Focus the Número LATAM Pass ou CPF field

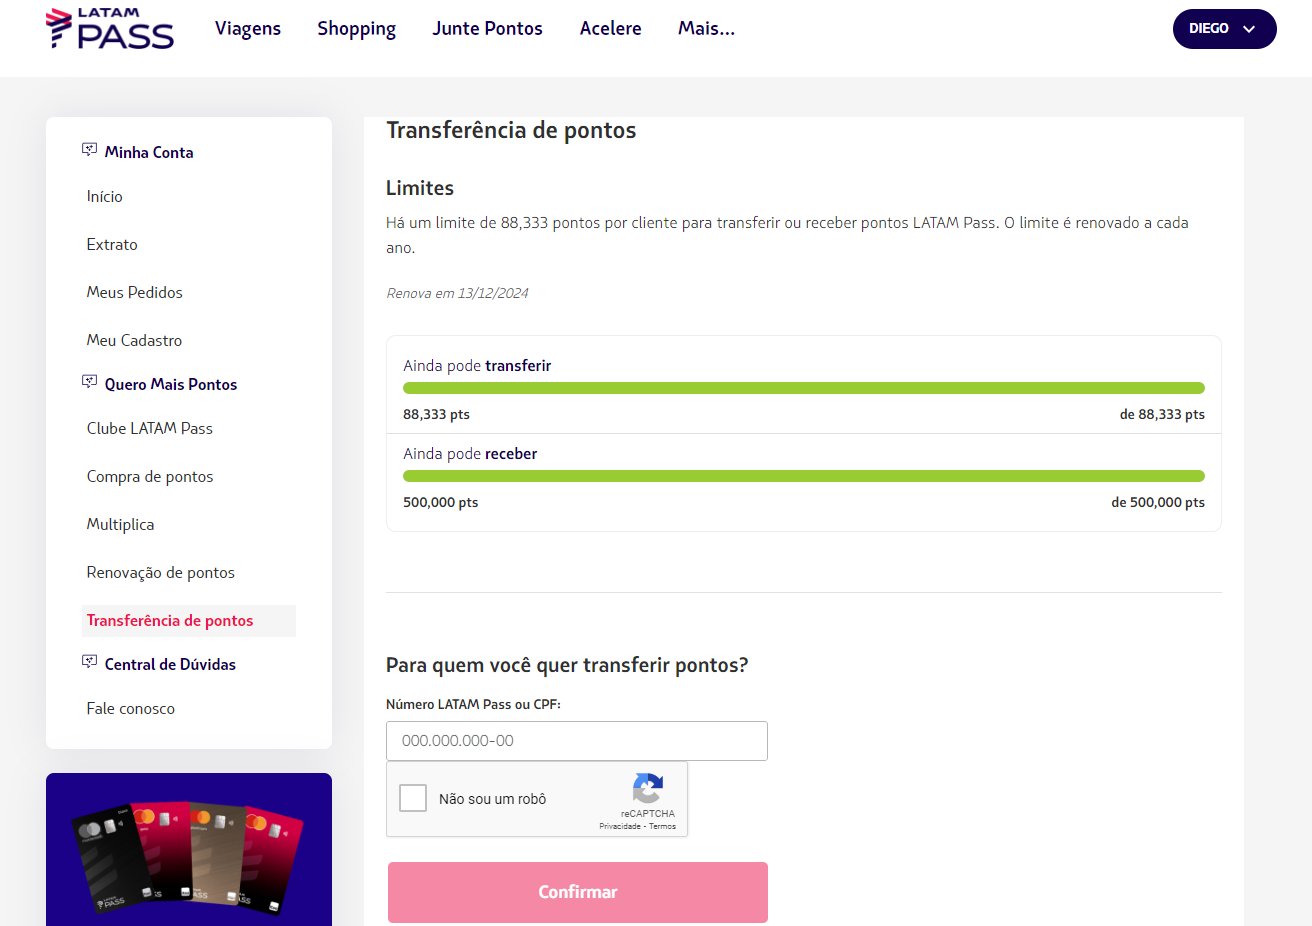[x=577, y=741]
